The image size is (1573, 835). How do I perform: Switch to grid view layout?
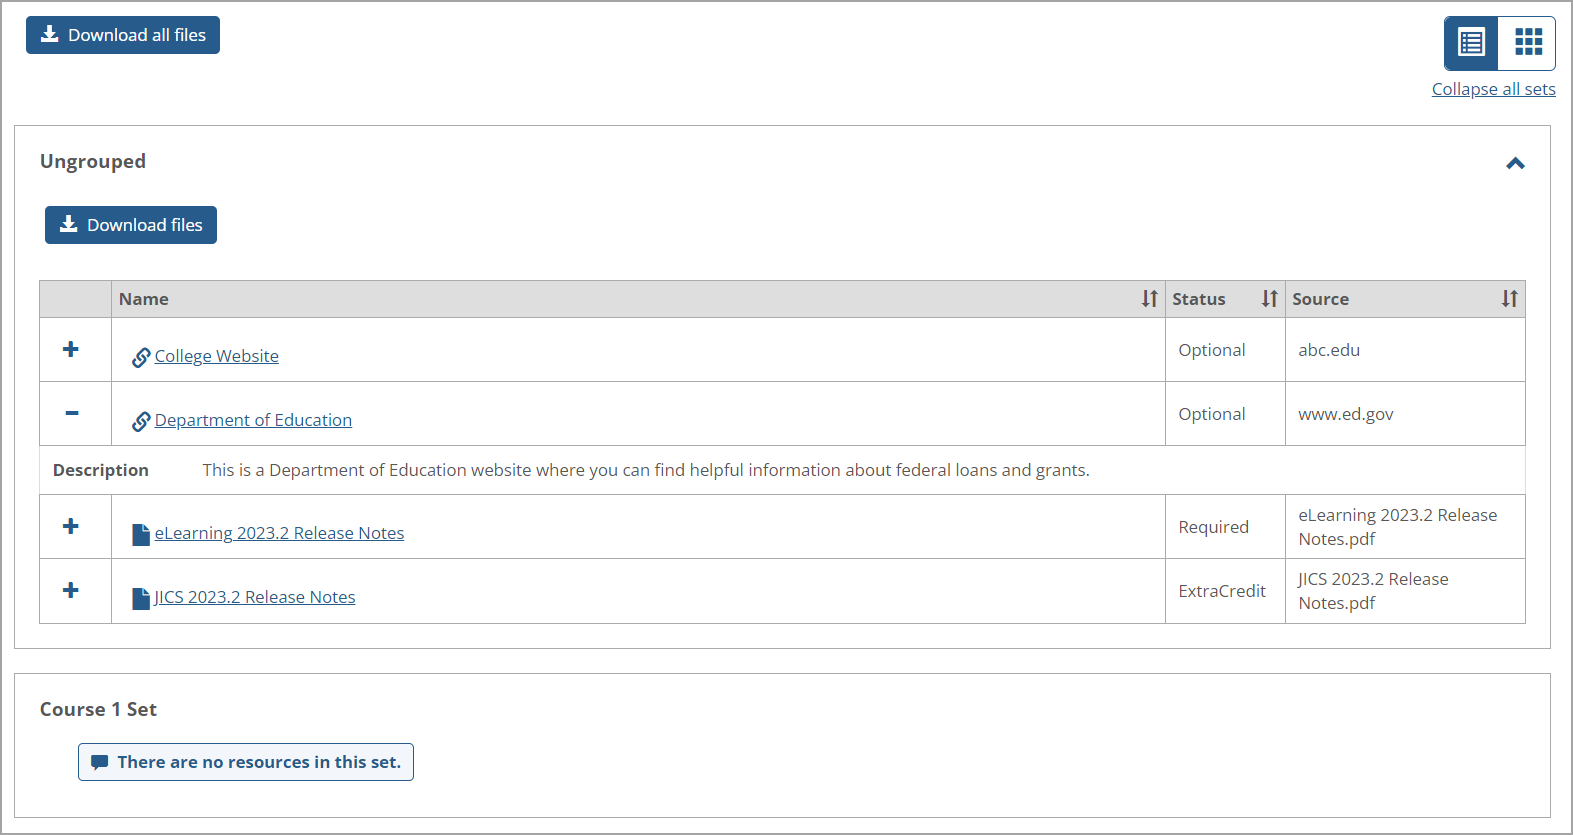click(1528, 43)
